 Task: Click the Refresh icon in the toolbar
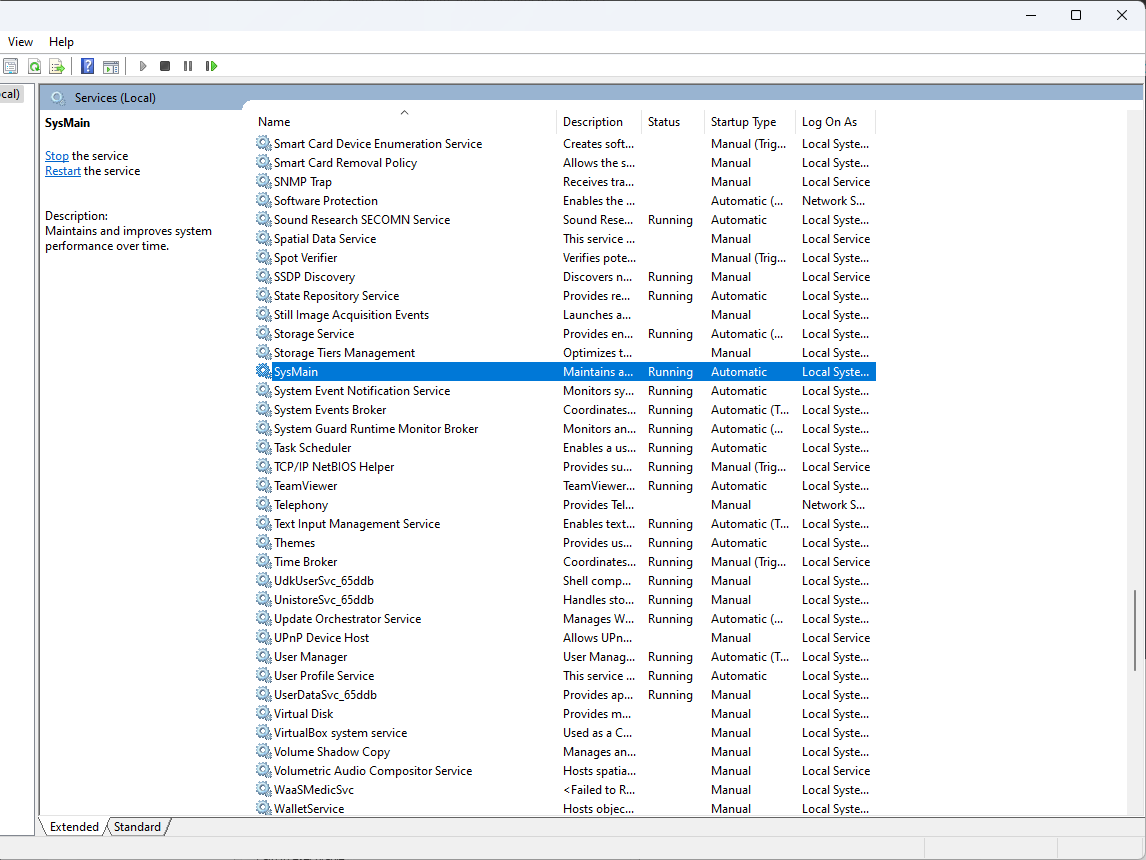34,66
